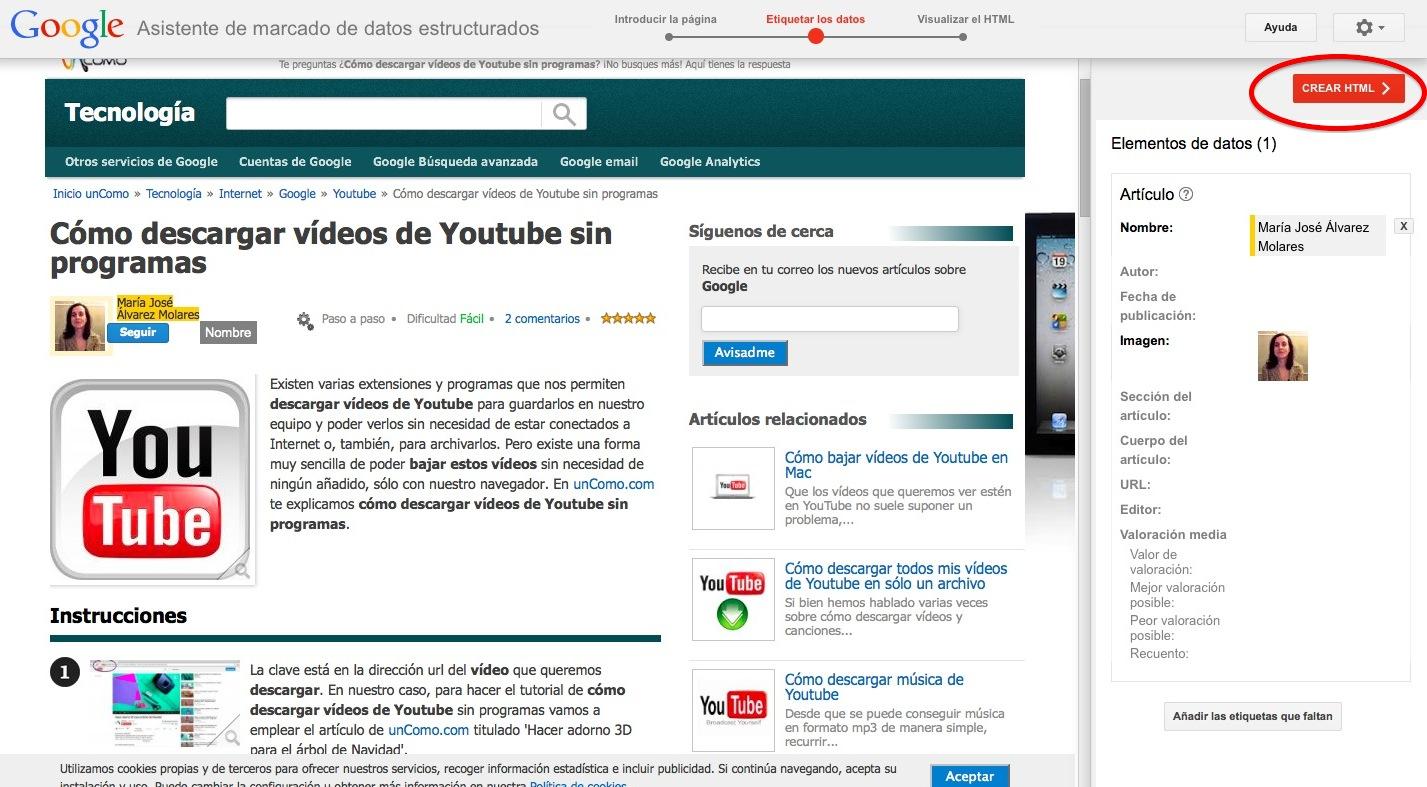Click Añadir las etiquetas que faltan button
Screen dimensions: 1427x787
coord(1252,716)
